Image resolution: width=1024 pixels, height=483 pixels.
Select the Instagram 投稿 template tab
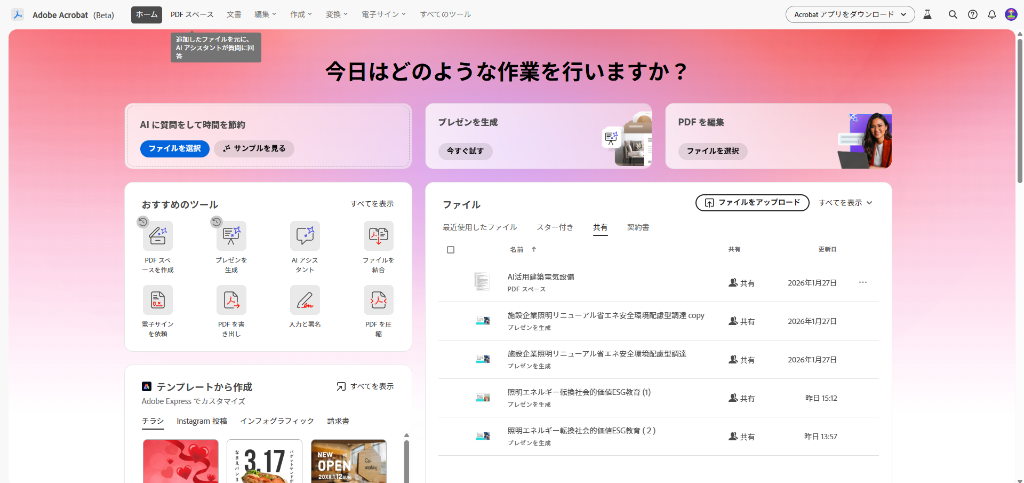[202, 421]
